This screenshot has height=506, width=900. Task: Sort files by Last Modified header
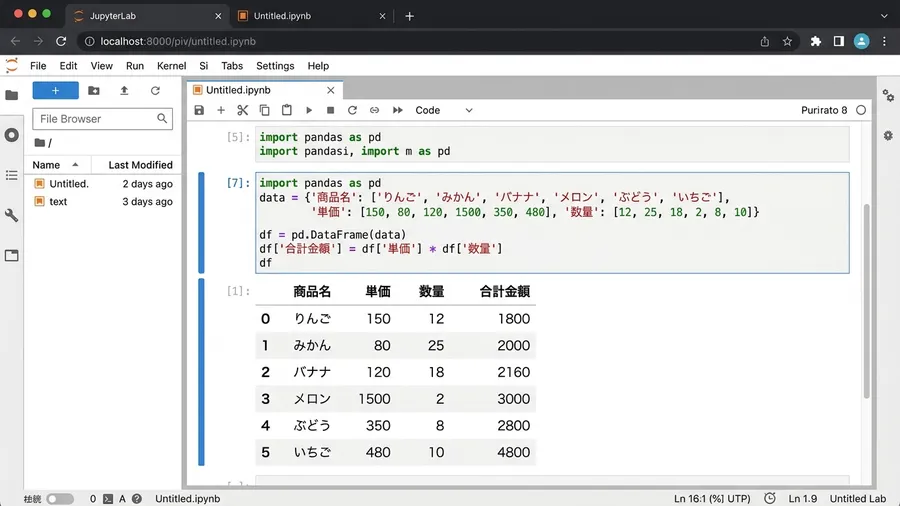point(140,165)
